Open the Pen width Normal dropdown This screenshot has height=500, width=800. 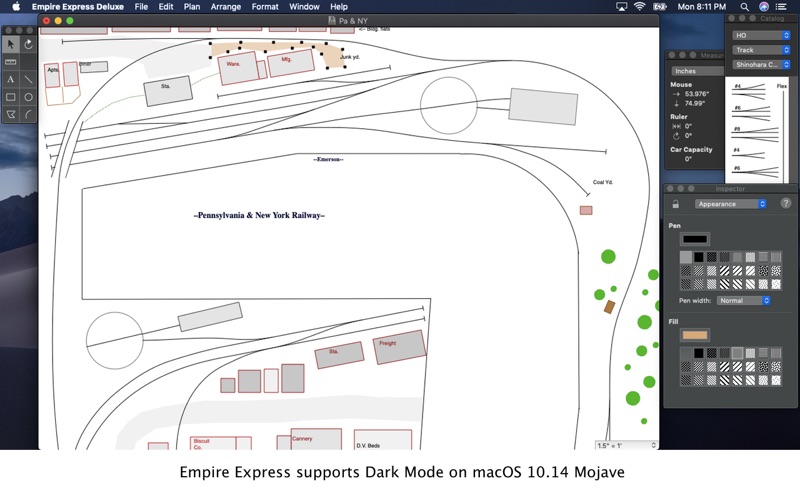tap(743, 301)
